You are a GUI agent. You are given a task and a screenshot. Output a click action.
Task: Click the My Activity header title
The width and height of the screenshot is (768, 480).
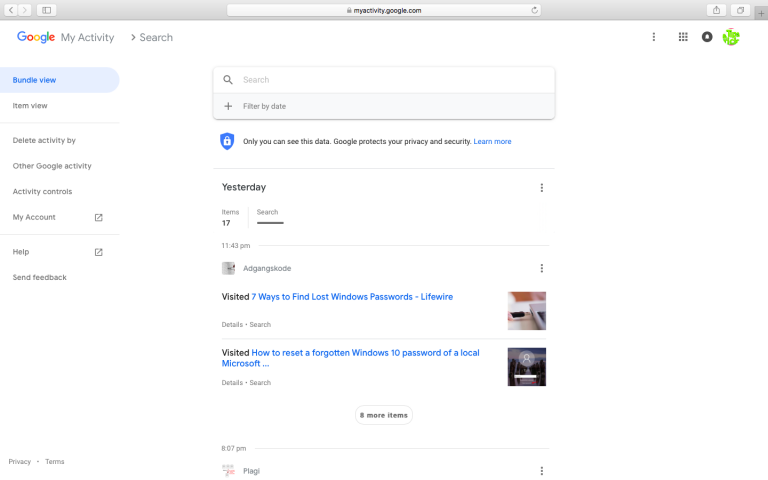coord(87,37)
